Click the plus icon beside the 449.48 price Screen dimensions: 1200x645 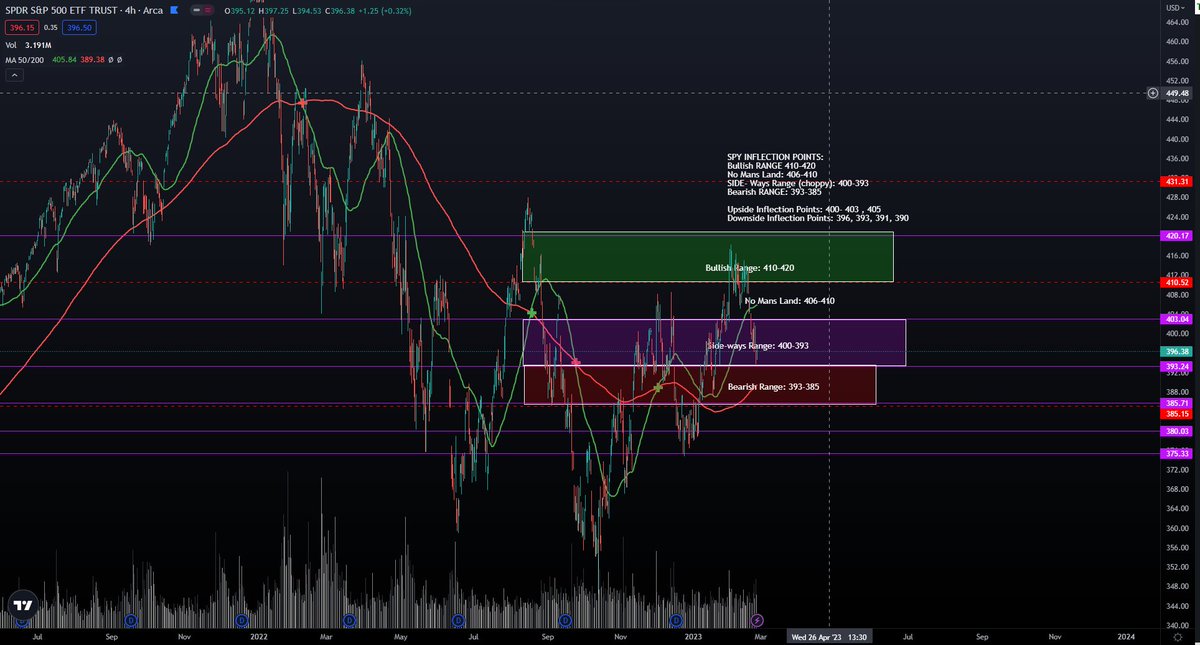[1152, 92]
